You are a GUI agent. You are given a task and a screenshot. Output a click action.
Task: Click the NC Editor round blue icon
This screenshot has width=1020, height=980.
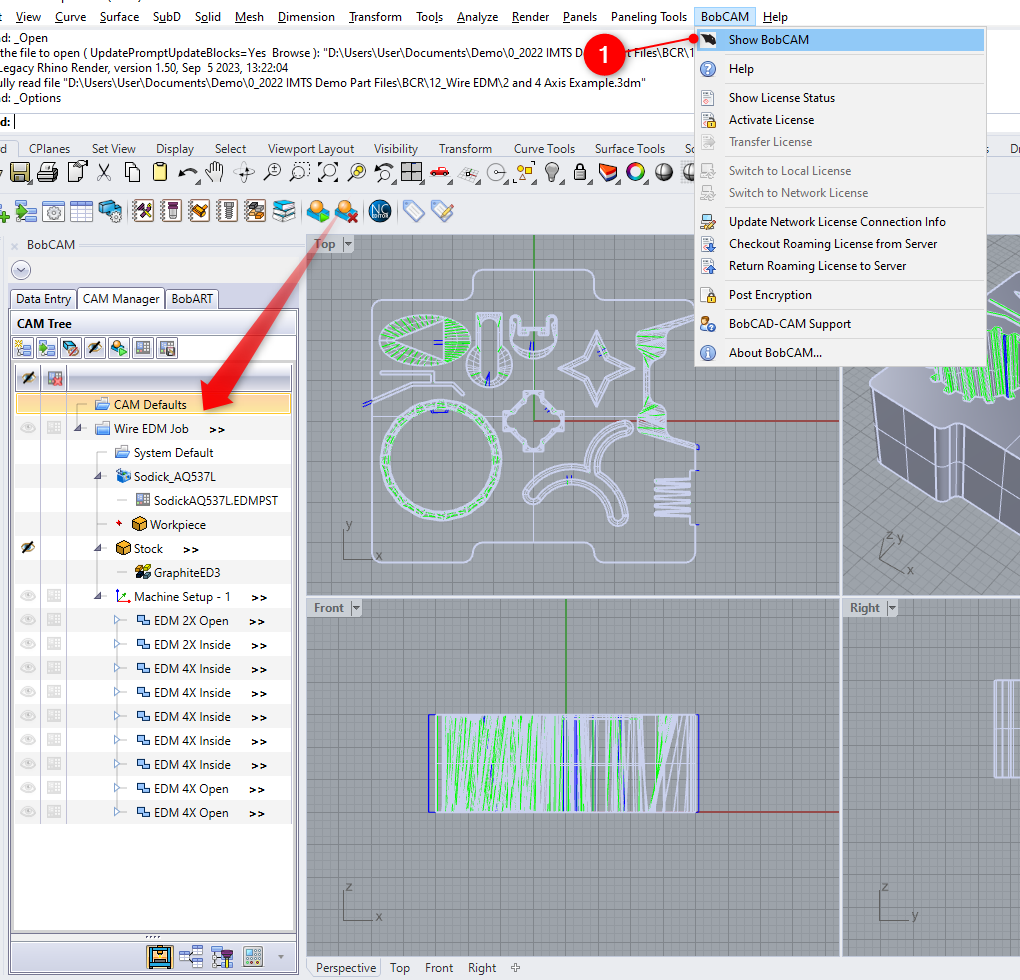[x=380, y=211]
